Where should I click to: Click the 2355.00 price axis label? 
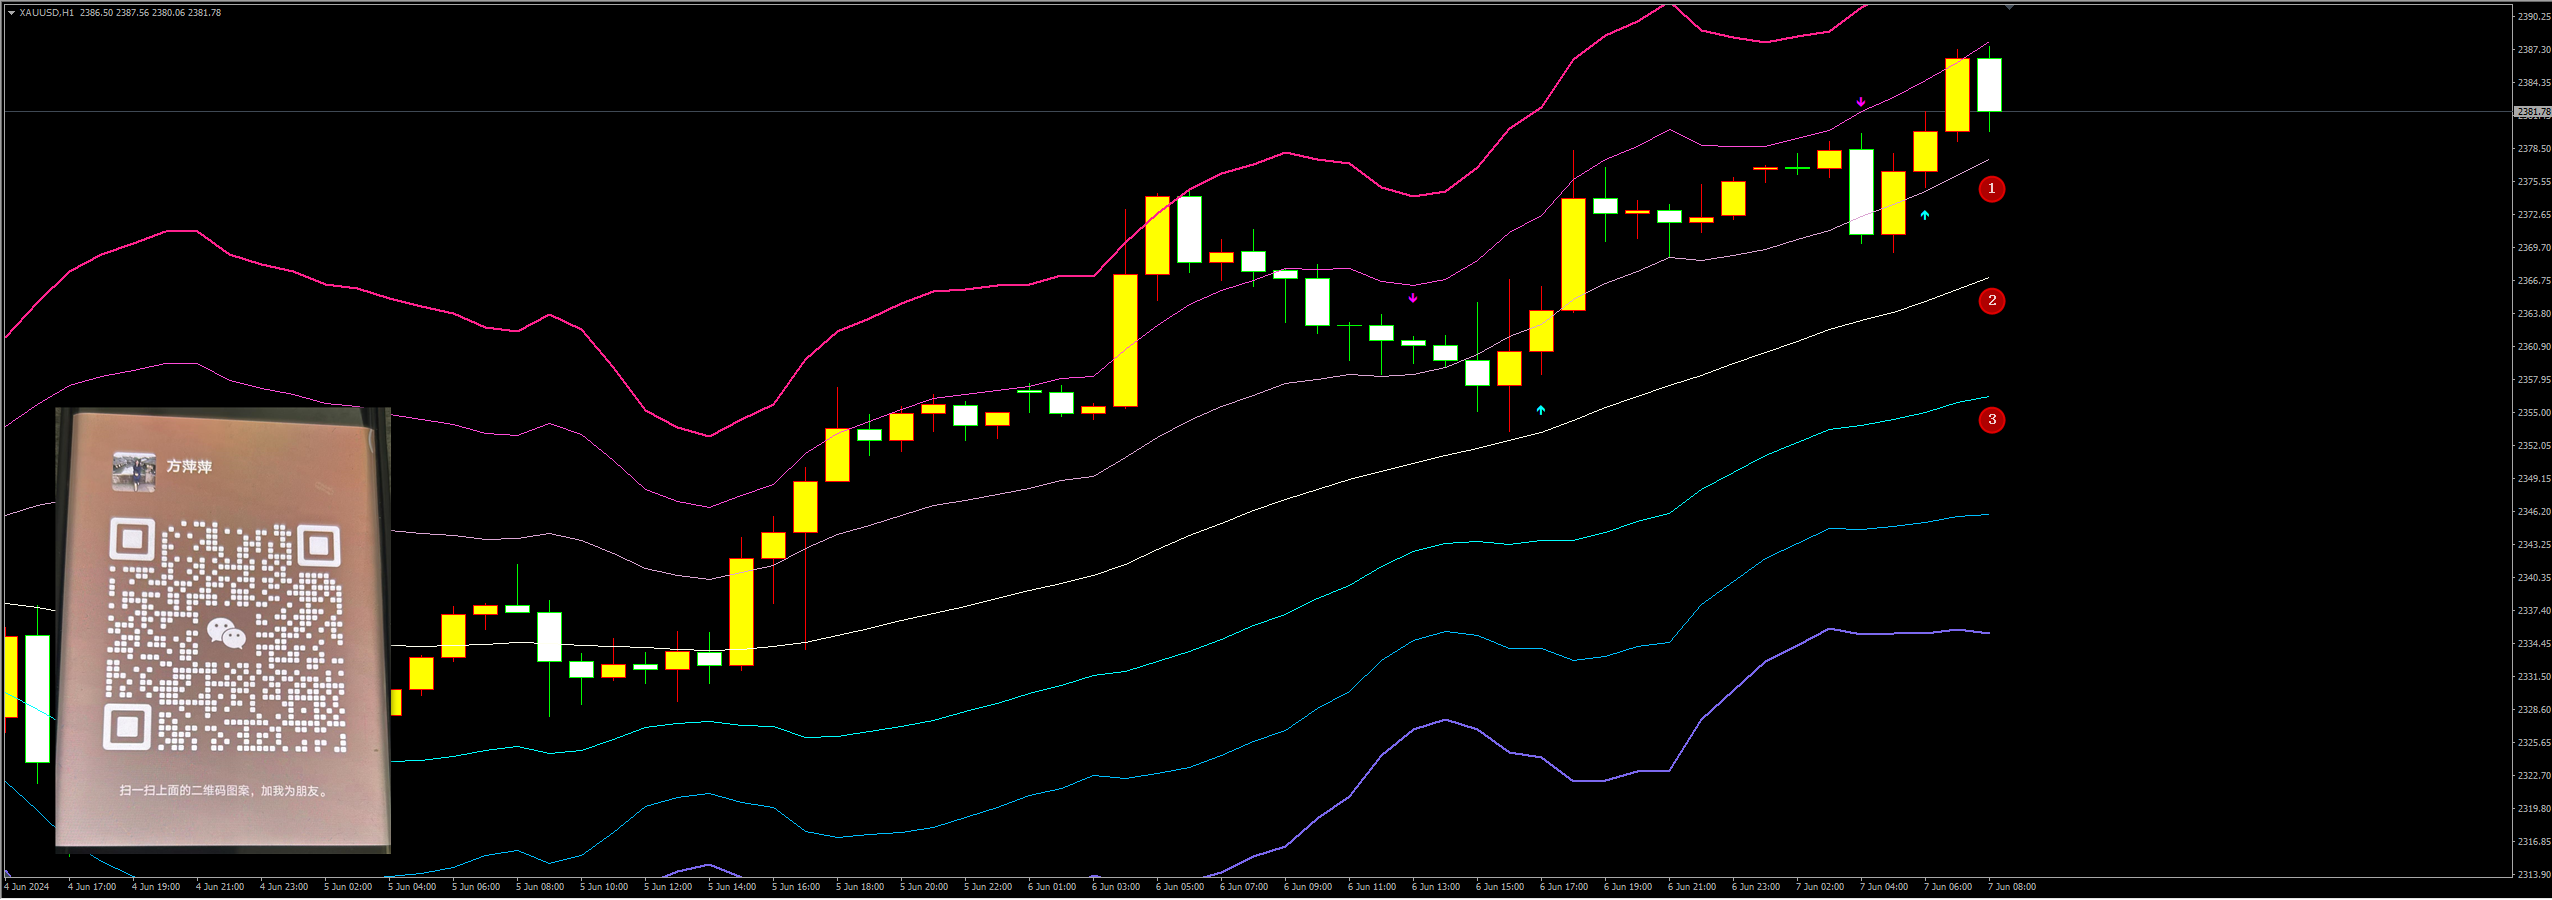coord(2534,413)
